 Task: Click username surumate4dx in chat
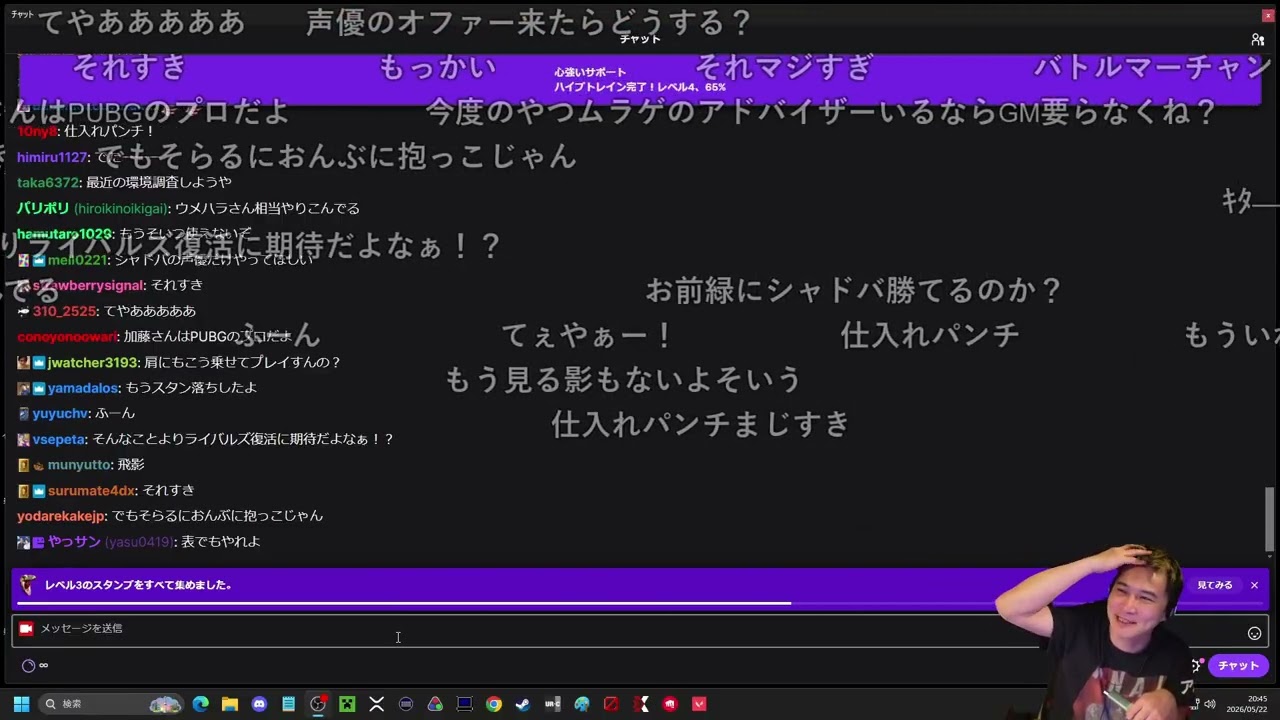[91, 491]
